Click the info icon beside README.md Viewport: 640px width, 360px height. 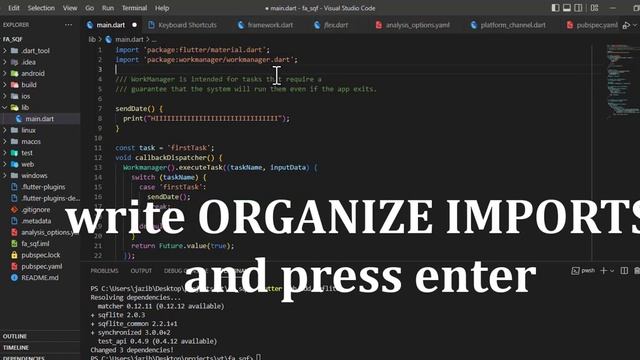[14, 278]
